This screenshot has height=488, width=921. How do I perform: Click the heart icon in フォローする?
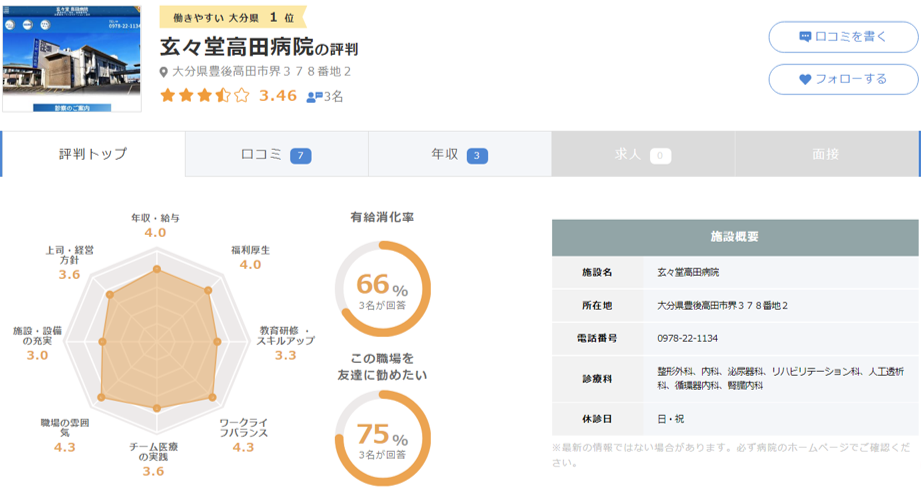[x=805, y=79]
